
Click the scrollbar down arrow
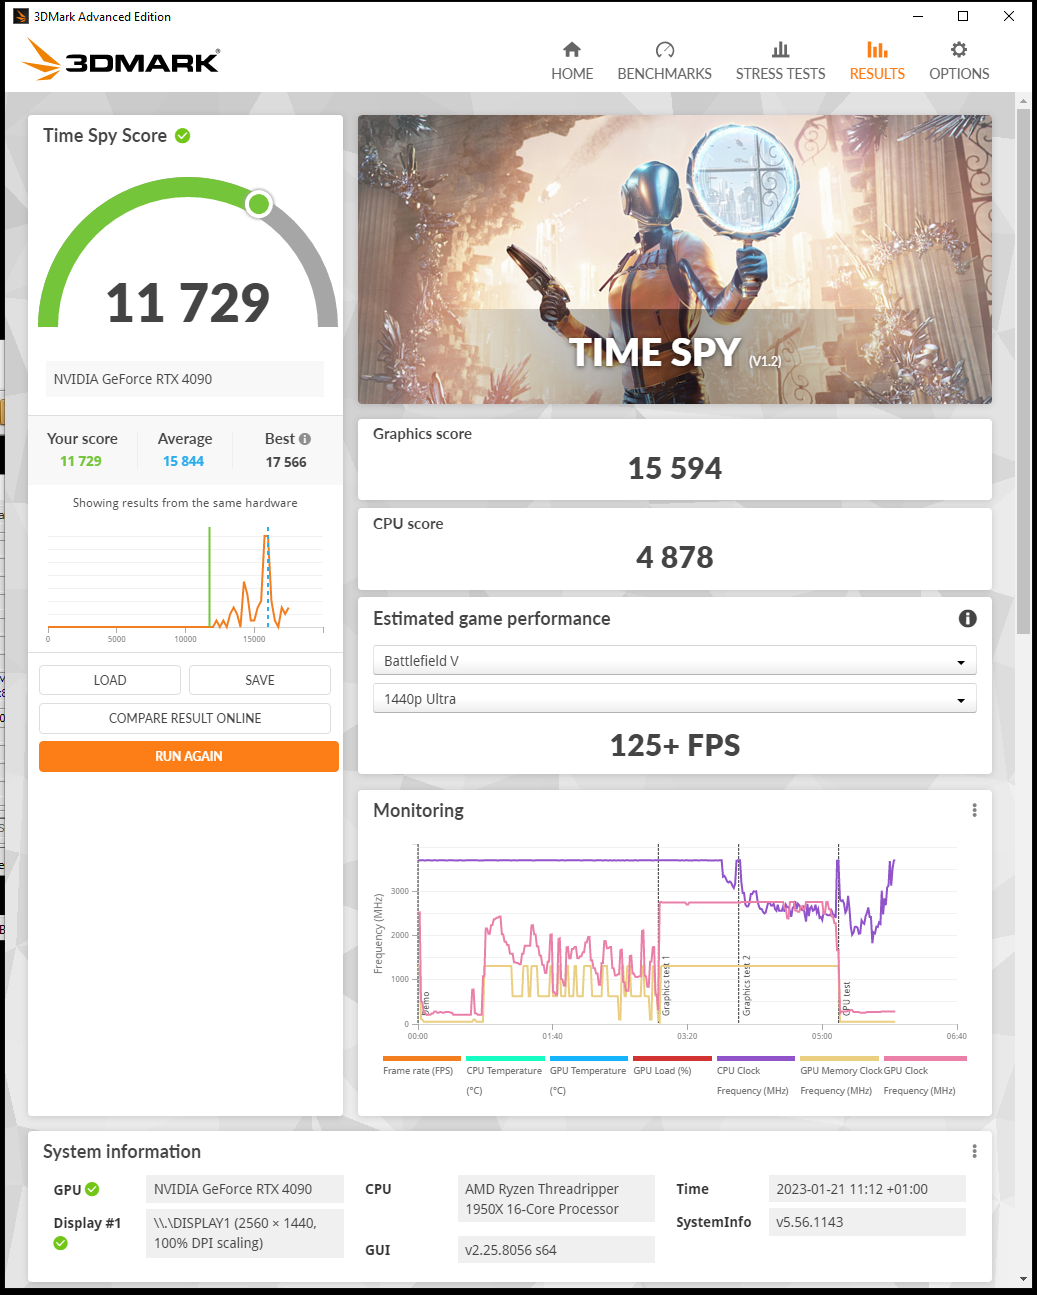click(1023, 1279)
